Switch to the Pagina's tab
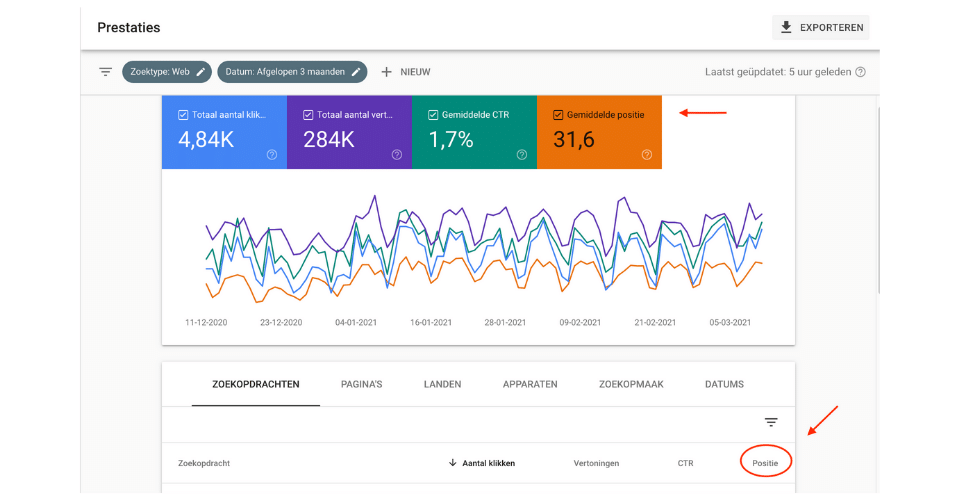This screenshot has width=960, height=500. pyautogui.click(x=361, y=384)
